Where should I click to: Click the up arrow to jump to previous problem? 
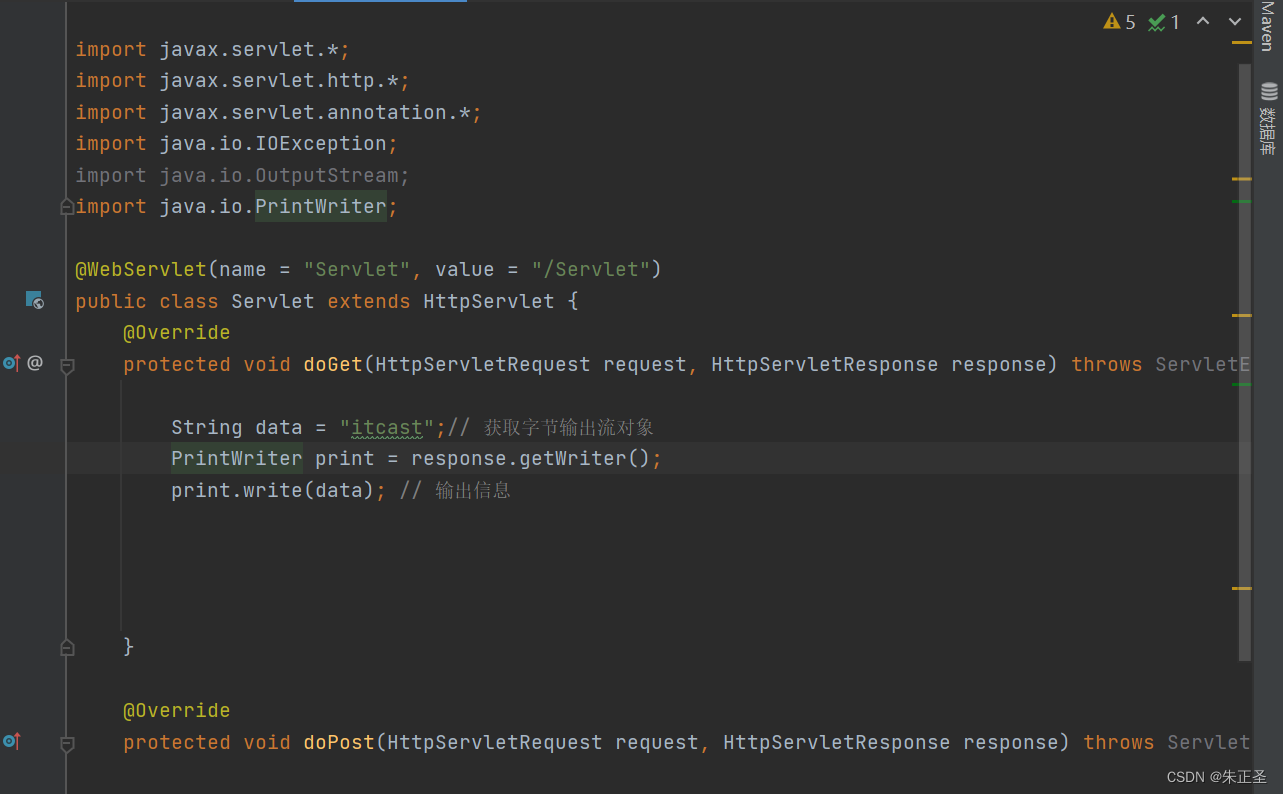coord(1203,21)
